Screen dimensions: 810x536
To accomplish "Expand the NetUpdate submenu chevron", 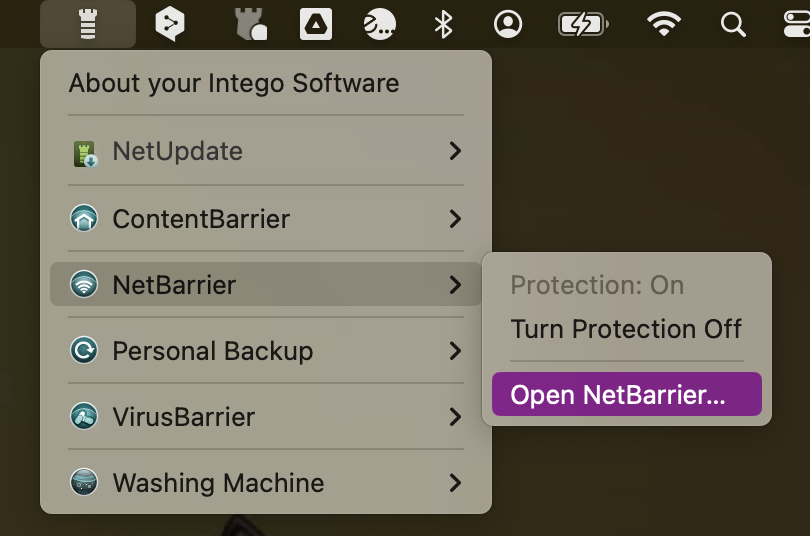I will (x=455, y=151).
